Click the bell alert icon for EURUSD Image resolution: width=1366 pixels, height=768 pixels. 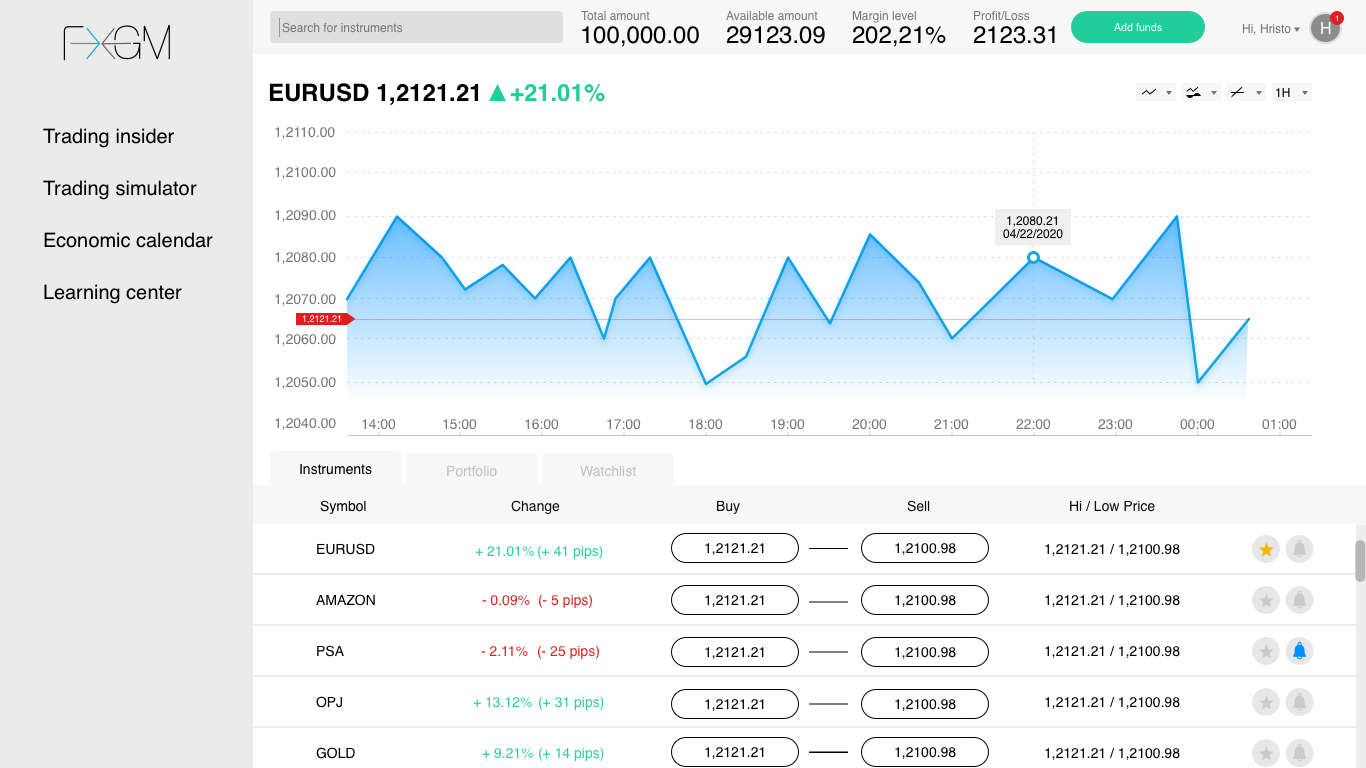[x=1299, y=549]
